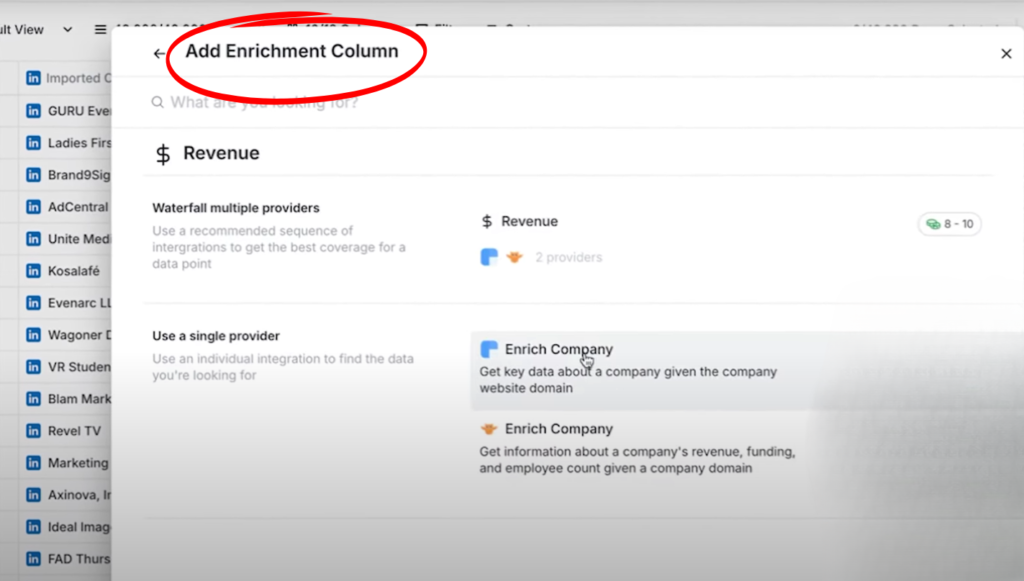Open the Default View dropdown chevron

click(67, 29)
